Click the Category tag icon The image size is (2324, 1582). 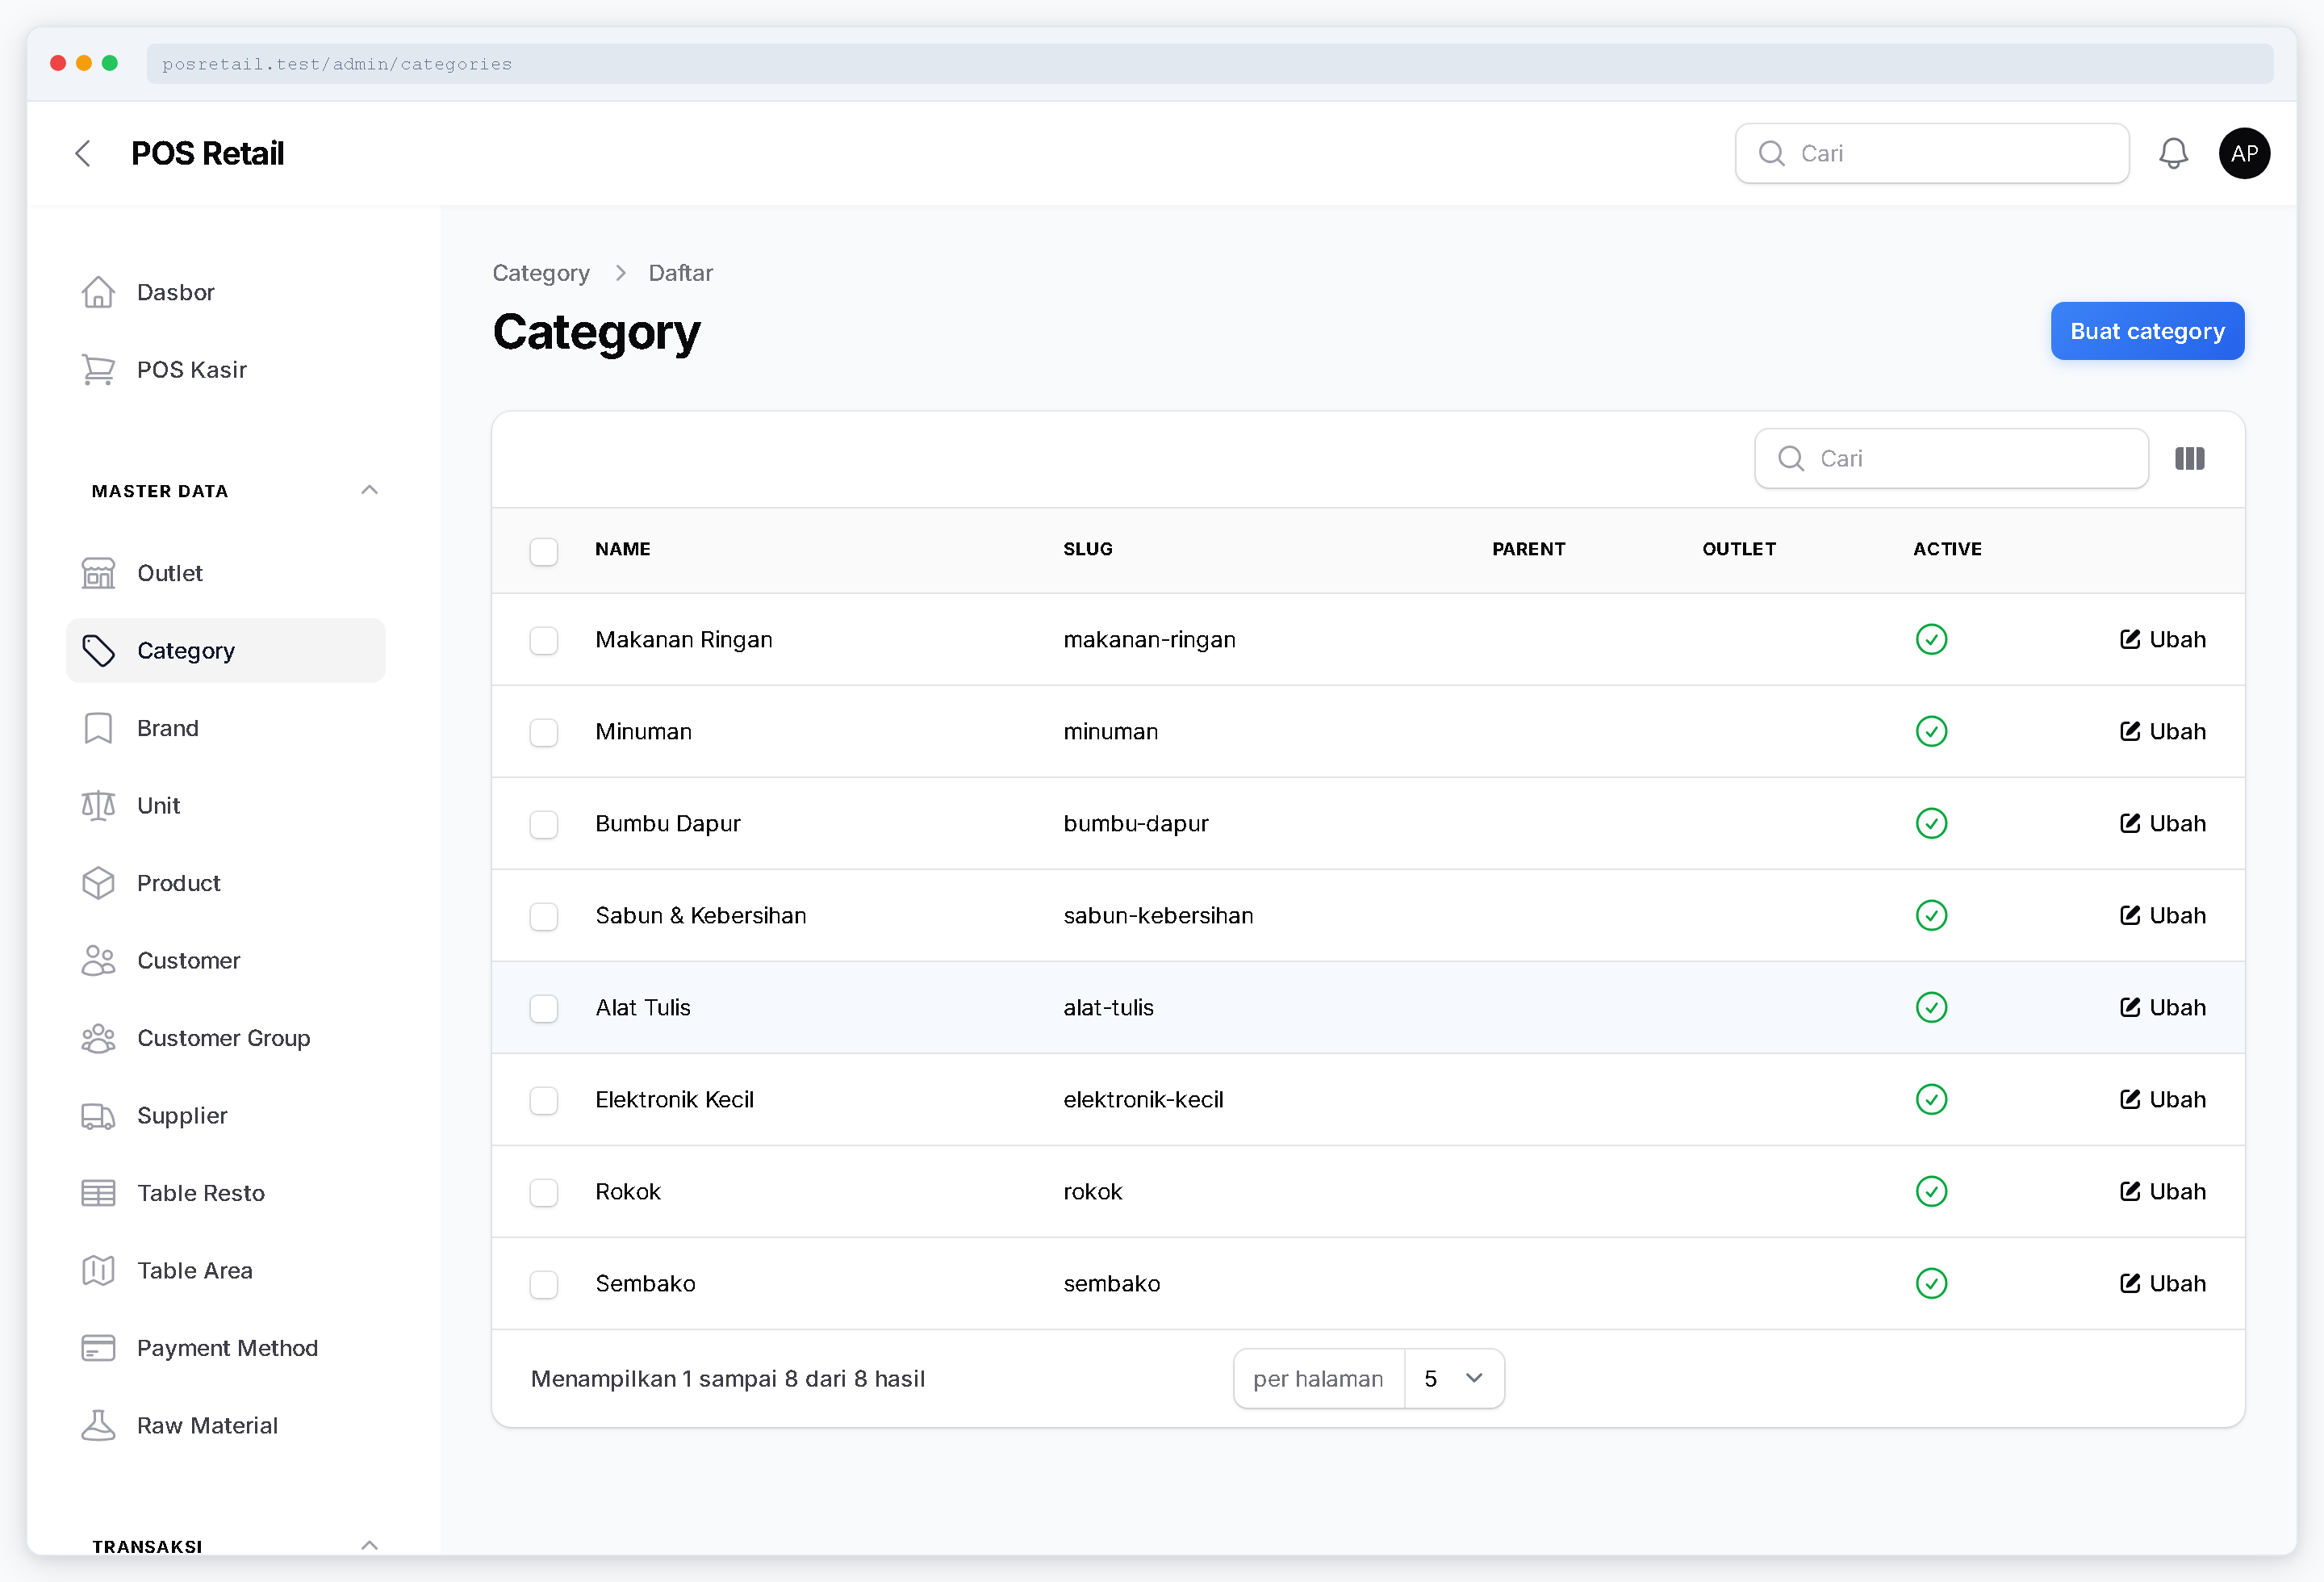click(98, 651)
